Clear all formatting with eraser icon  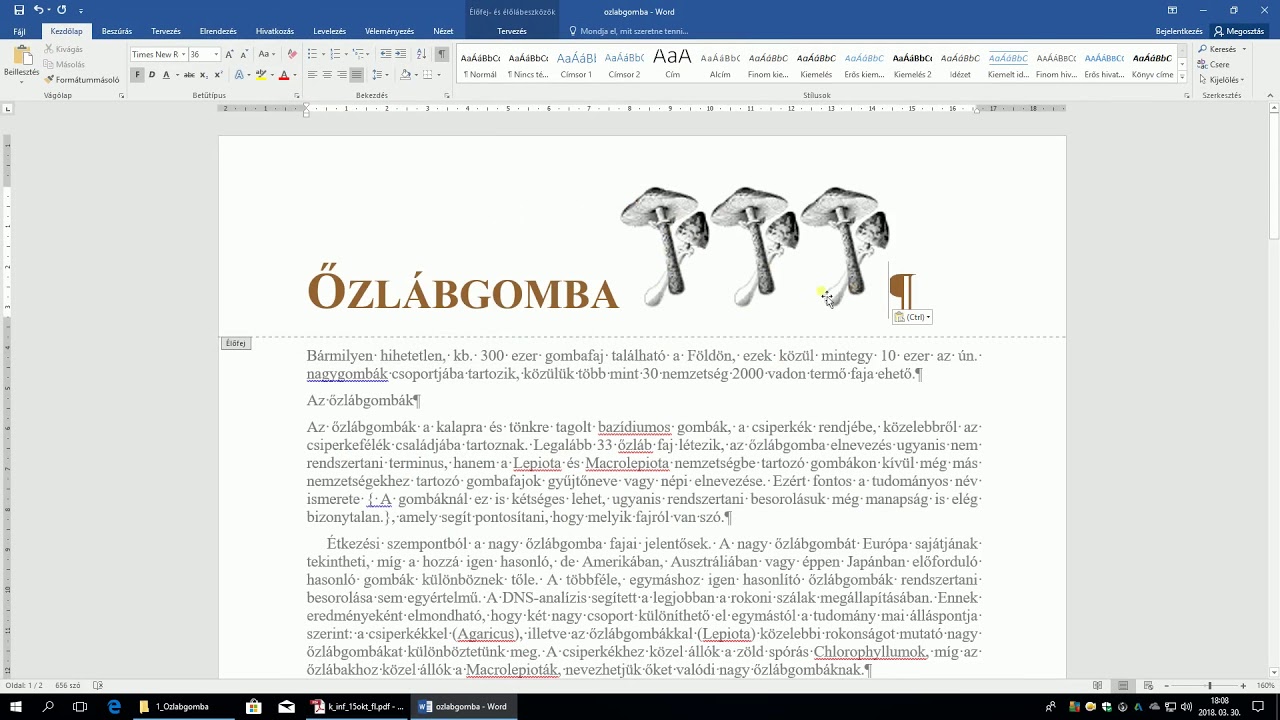[292, 54]
